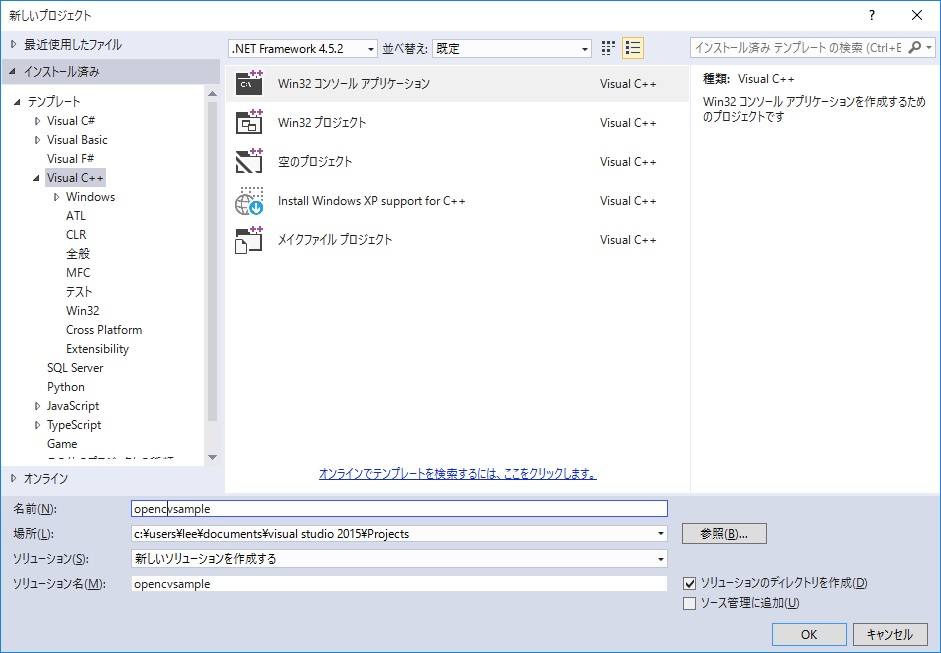Switch to medium icons list view
The width and height of the screenshot is (941, 653).
632,48
